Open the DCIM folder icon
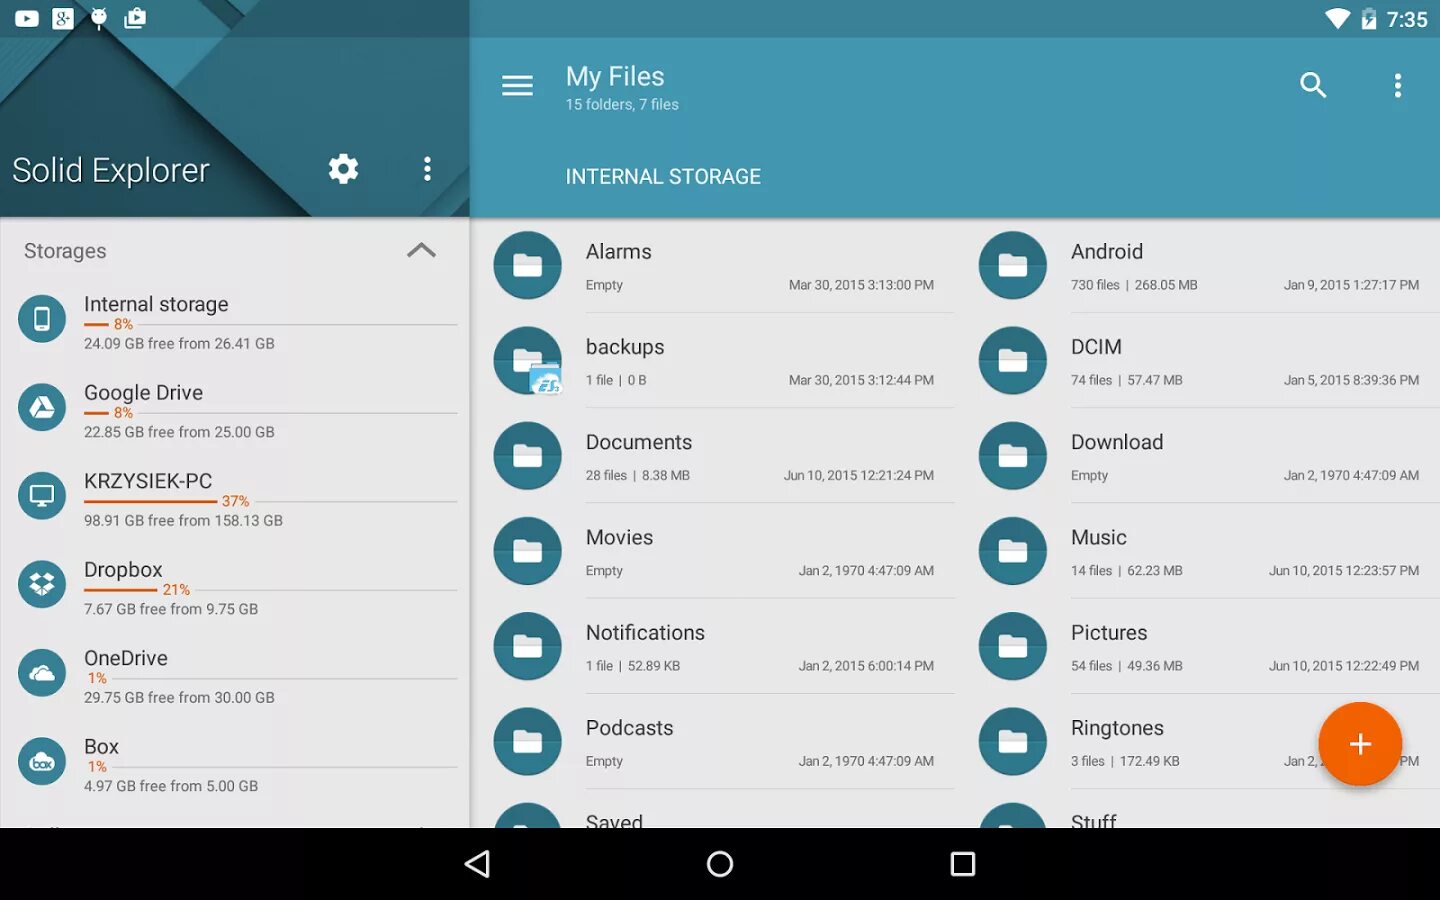 click(x=1013, y=360)
